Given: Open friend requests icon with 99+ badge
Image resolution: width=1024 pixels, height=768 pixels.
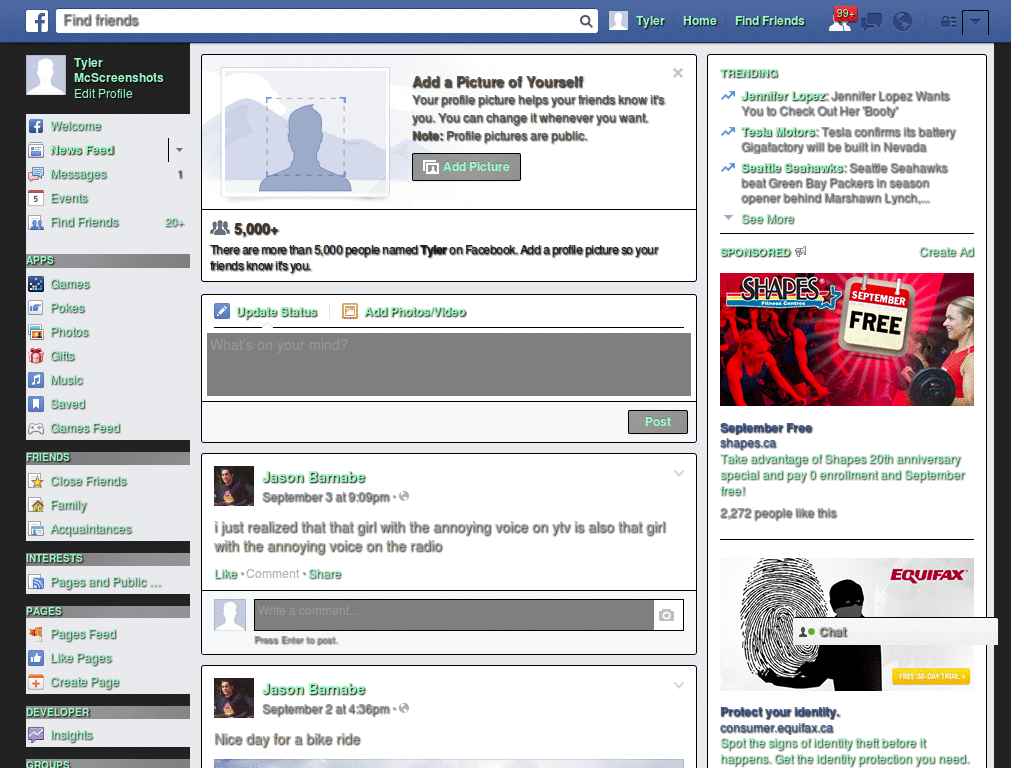Looking at the screenshot, I should pyautogui.click(x=841, y=21).
